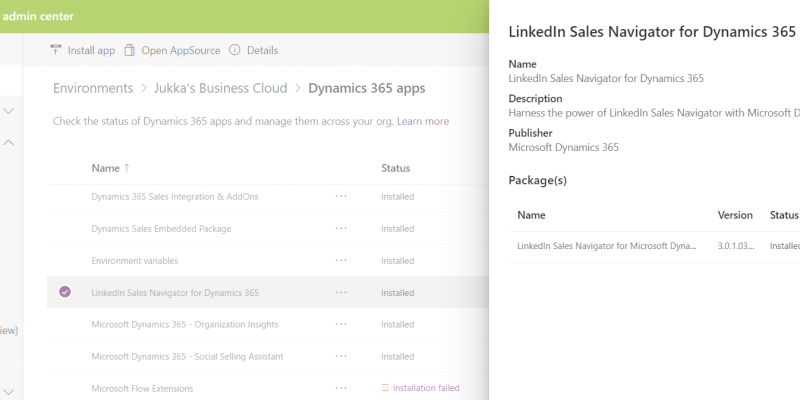Click the Name header in Packages table
The image size is (800, 400).
click(531, 215)
